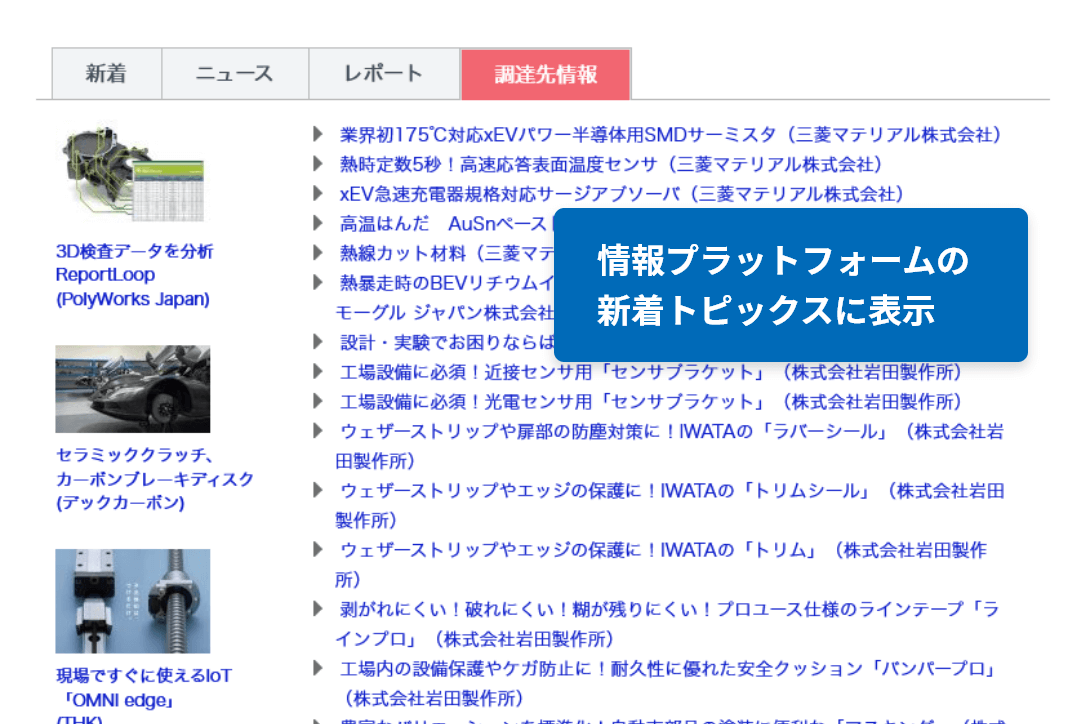Screen dimensions: 1086x724
Task: Click the arrow bullet beside IWATAの「トリム」
Action: click(317, 549)
